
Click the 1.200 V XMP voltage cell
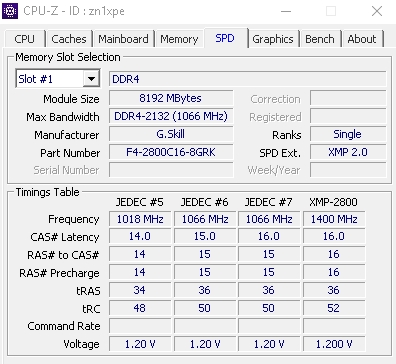[x=334, y=344]
